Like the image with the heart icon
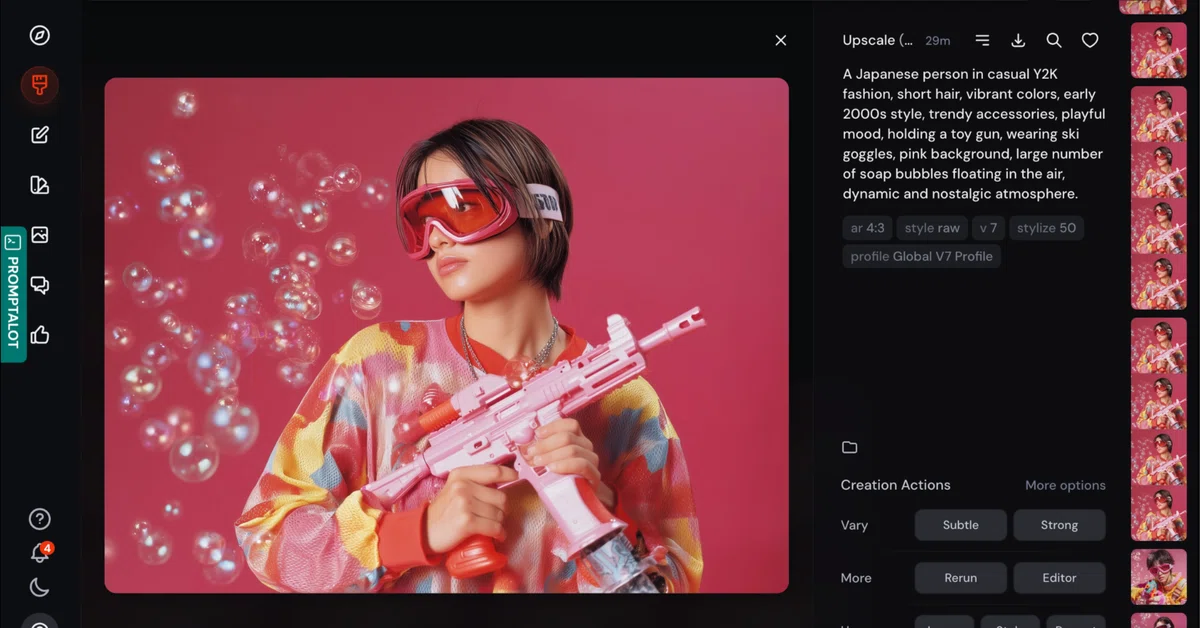 click(x=1090, y=40)
